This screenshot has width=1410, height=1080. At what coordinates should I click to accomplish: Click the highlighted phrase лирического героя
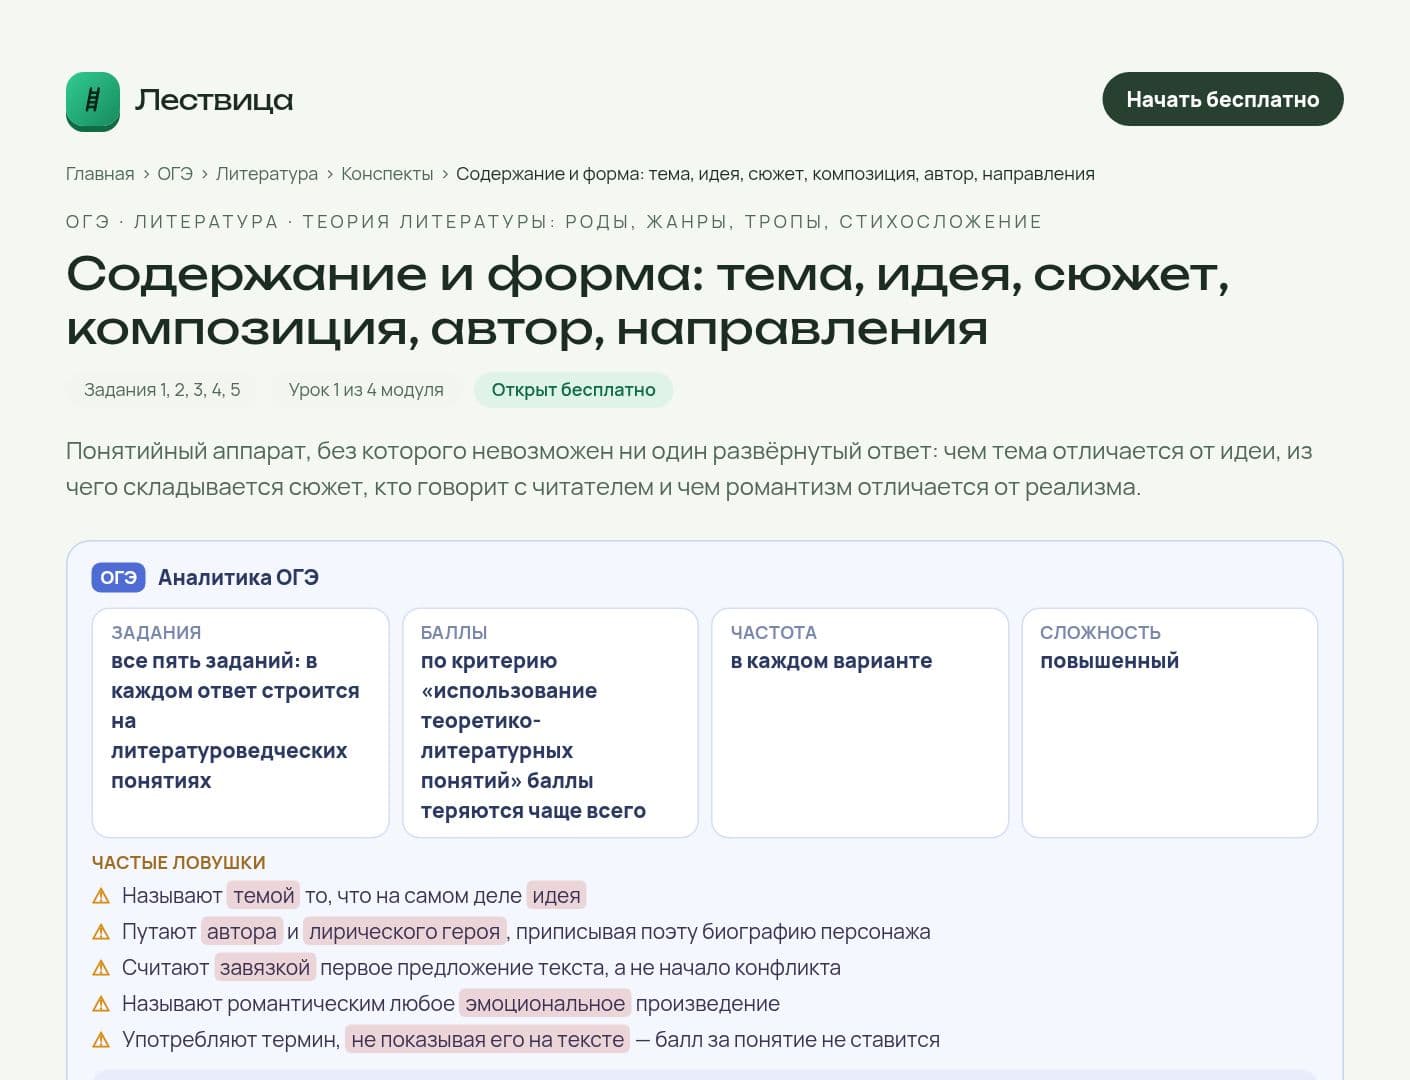coord(404,932)
